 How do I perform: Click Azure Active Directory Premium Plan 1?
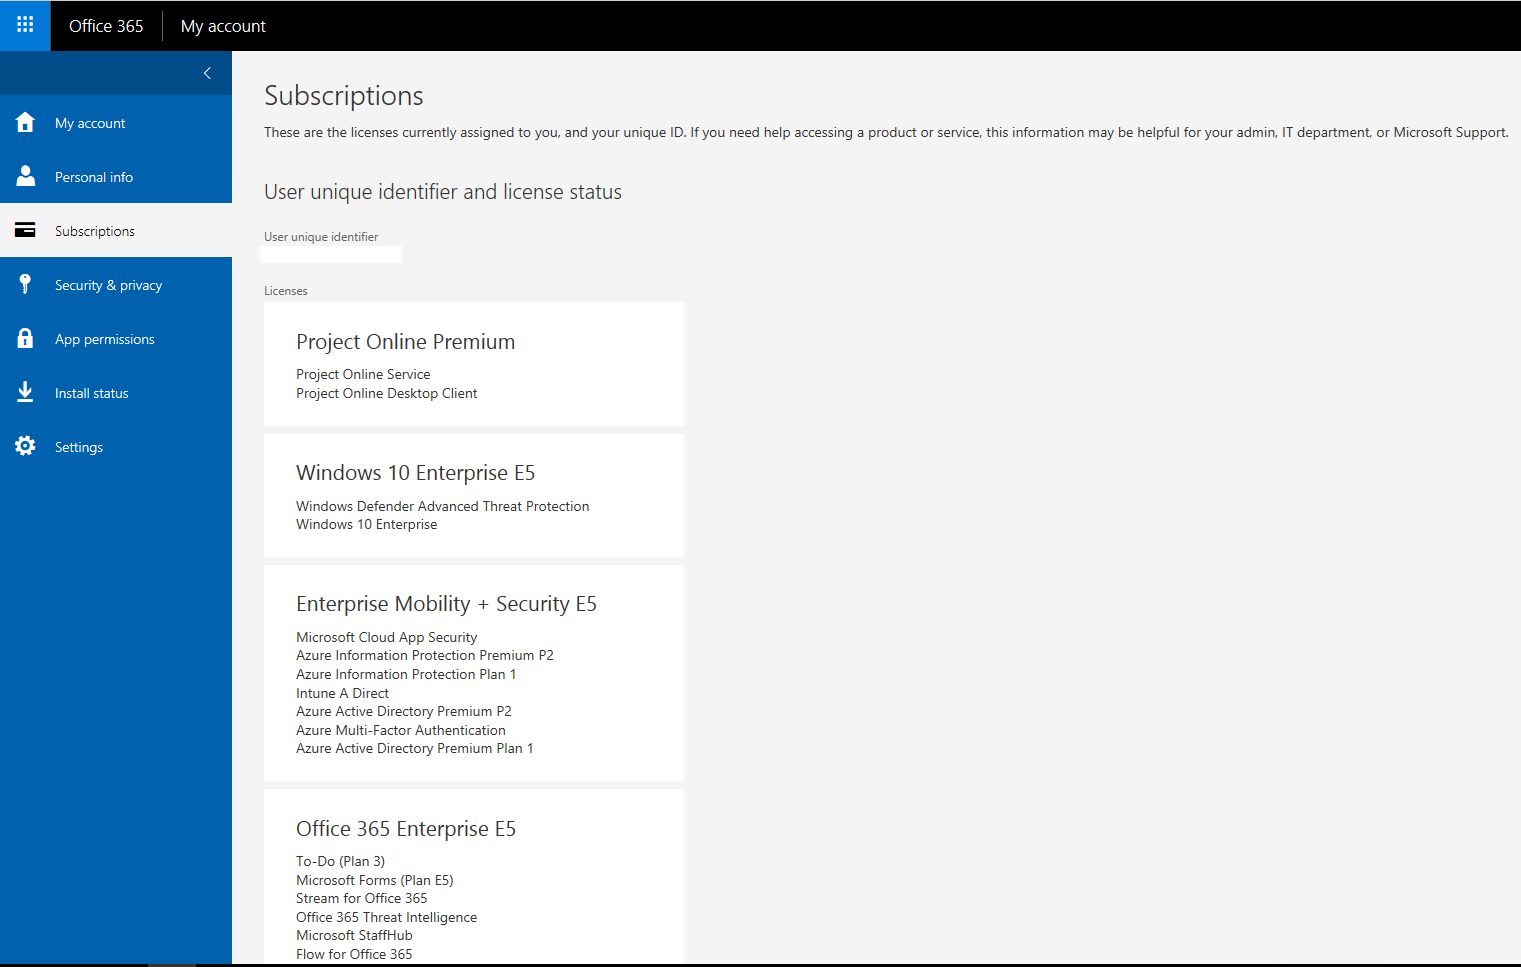(414, 748)
